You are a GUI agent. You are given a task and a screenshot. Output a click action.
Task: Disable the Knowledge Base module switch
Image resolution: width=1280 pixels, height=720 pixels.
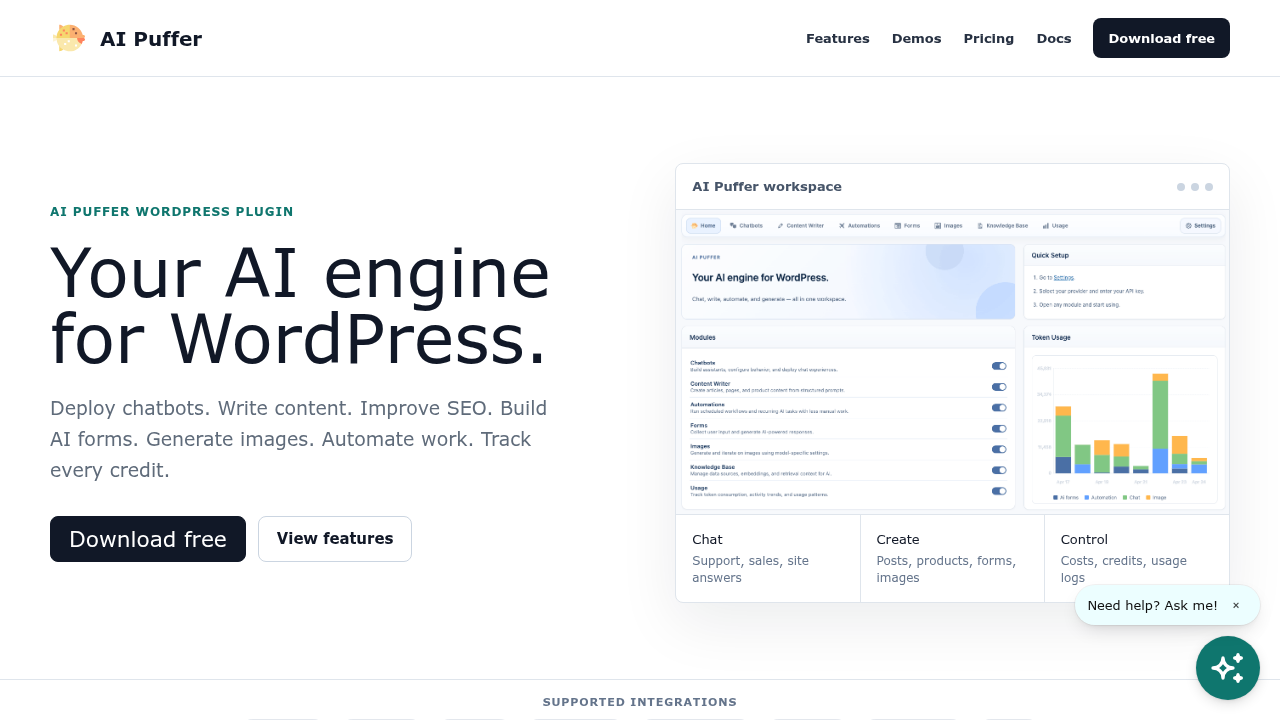(x=999, y=470)
